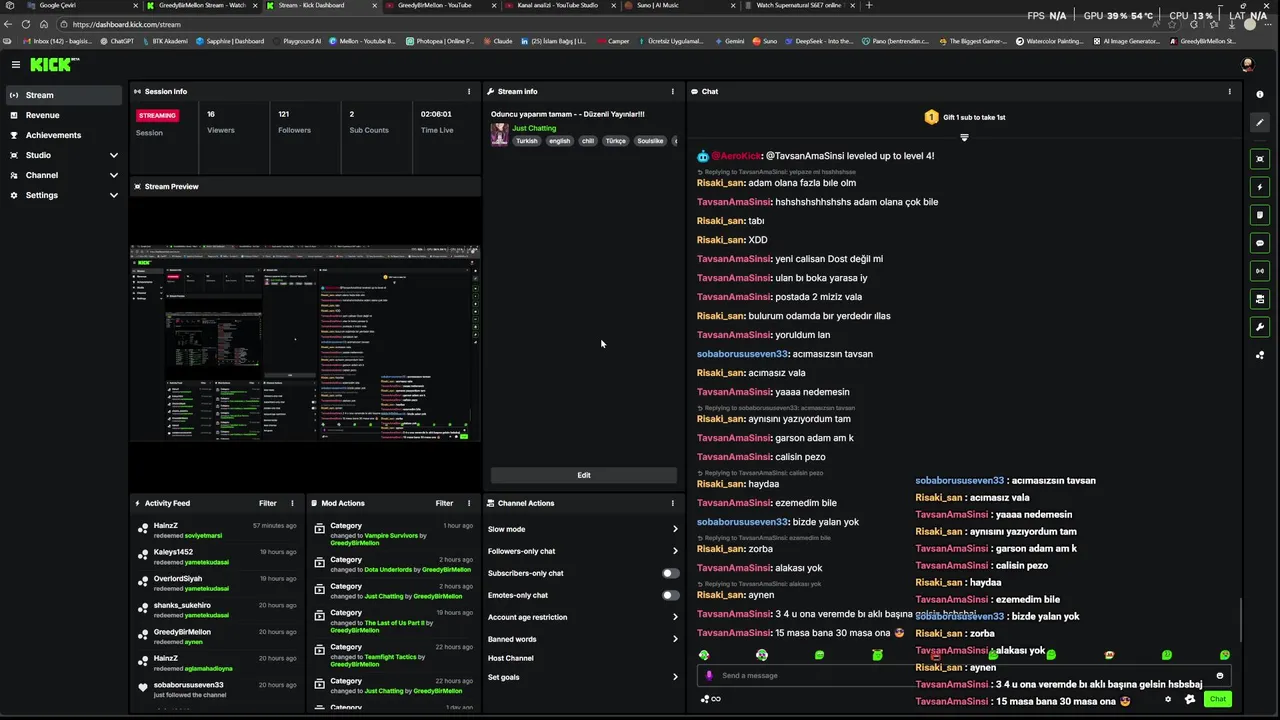Open the emoji picker in message box
1280x720 pixels.
[x=1220, y=675]
